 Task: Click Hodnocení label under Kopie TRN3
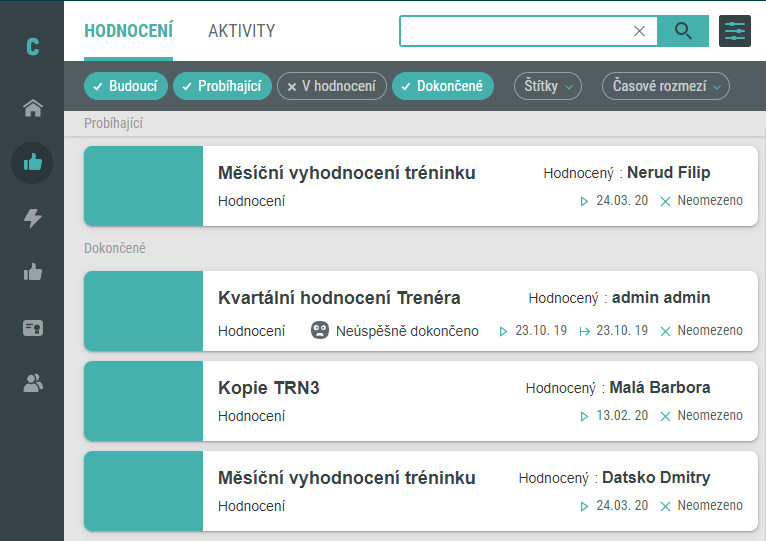(x=251, y=416)
